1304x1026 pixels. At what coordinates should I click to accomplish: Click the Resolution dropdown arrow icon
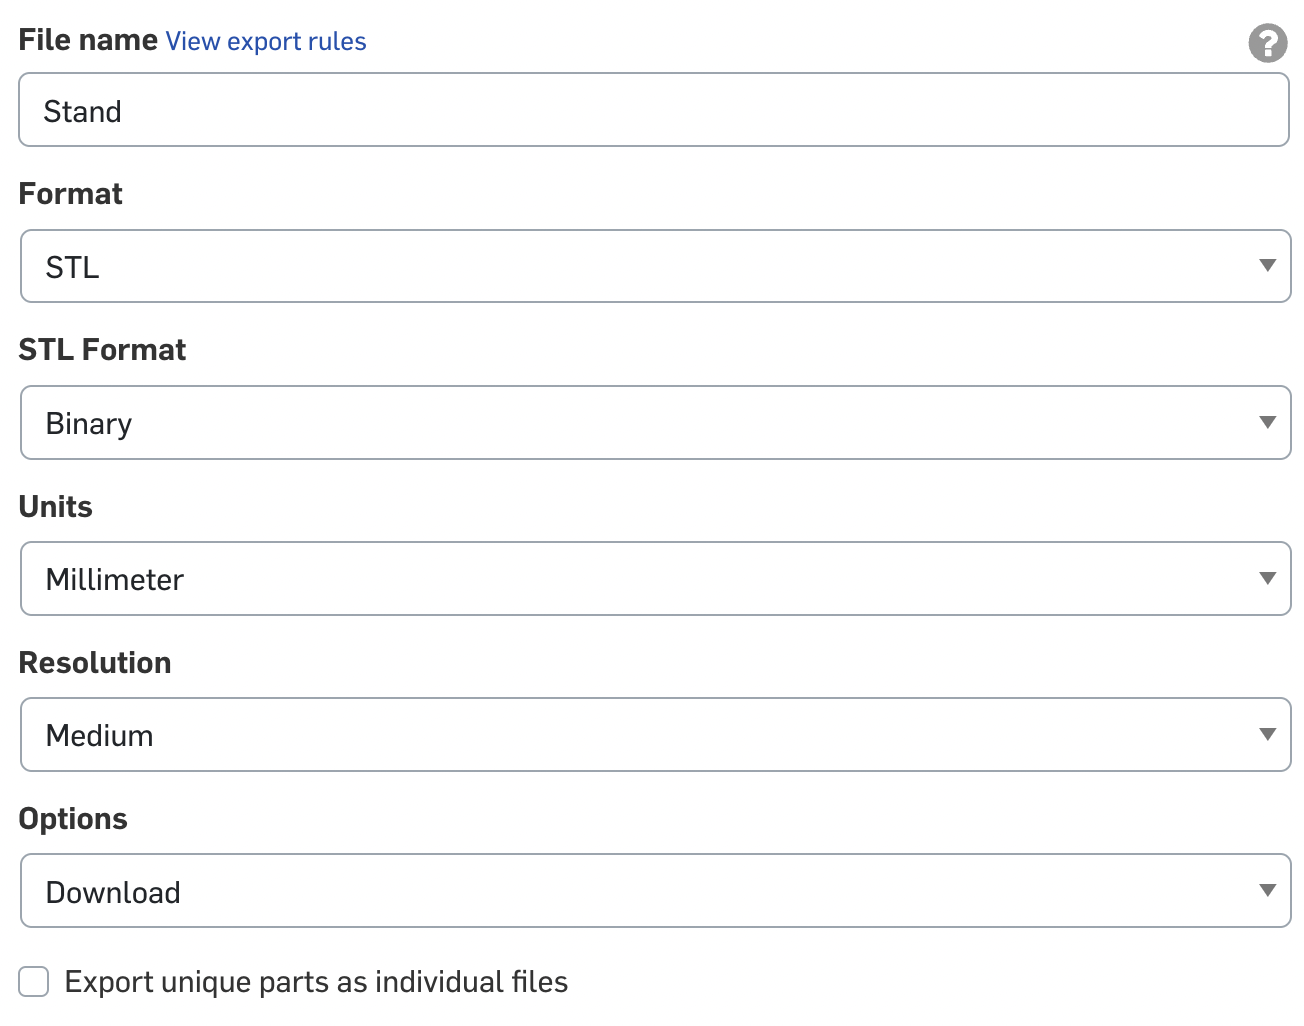click(x=1267, y=734)
